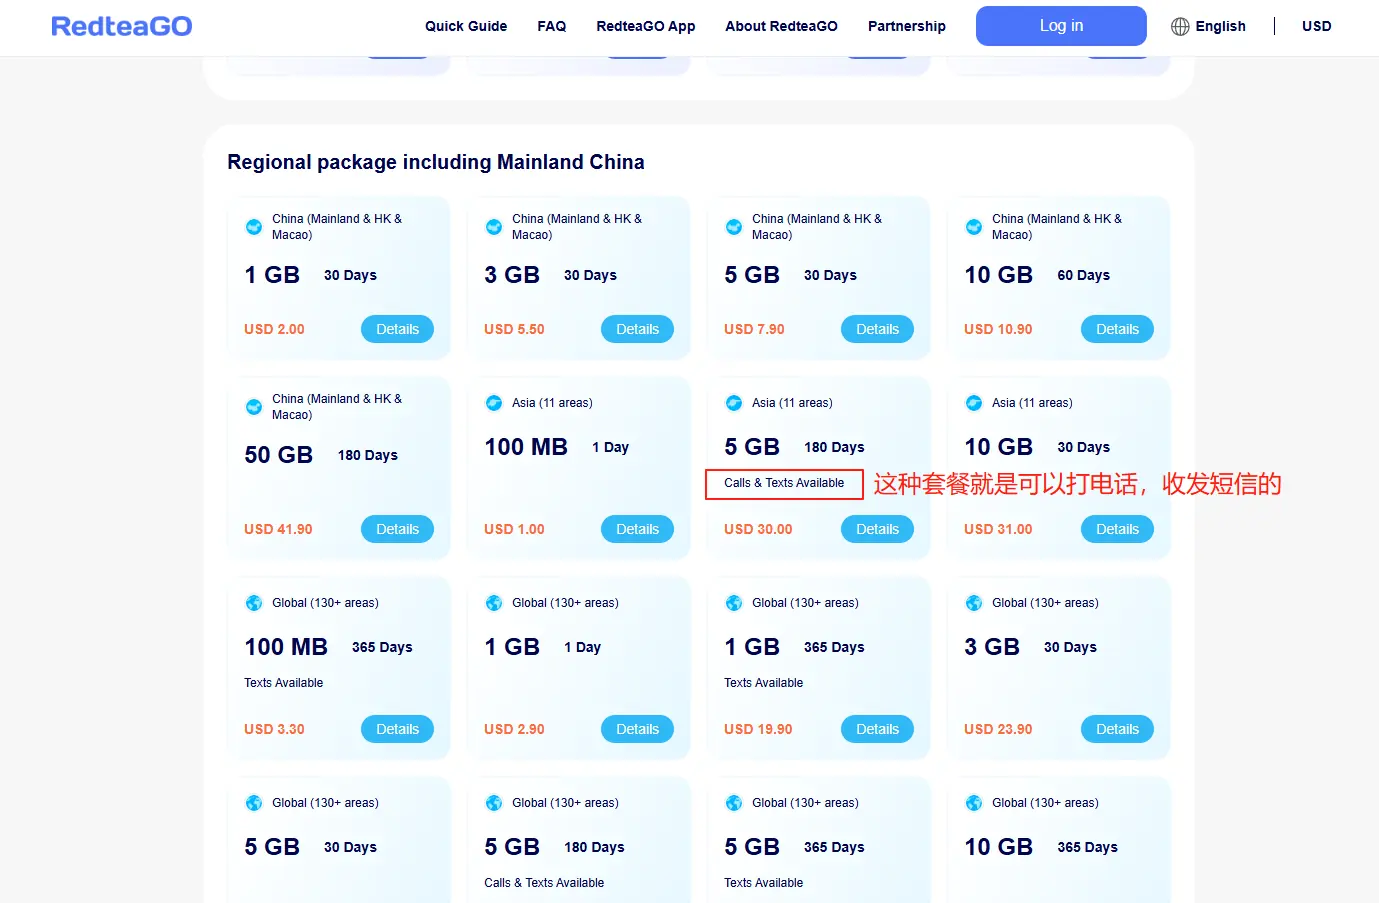Open the RedteaGO App page
The height and width of the screenshot is (903, 1379).
tap(646, 26)
